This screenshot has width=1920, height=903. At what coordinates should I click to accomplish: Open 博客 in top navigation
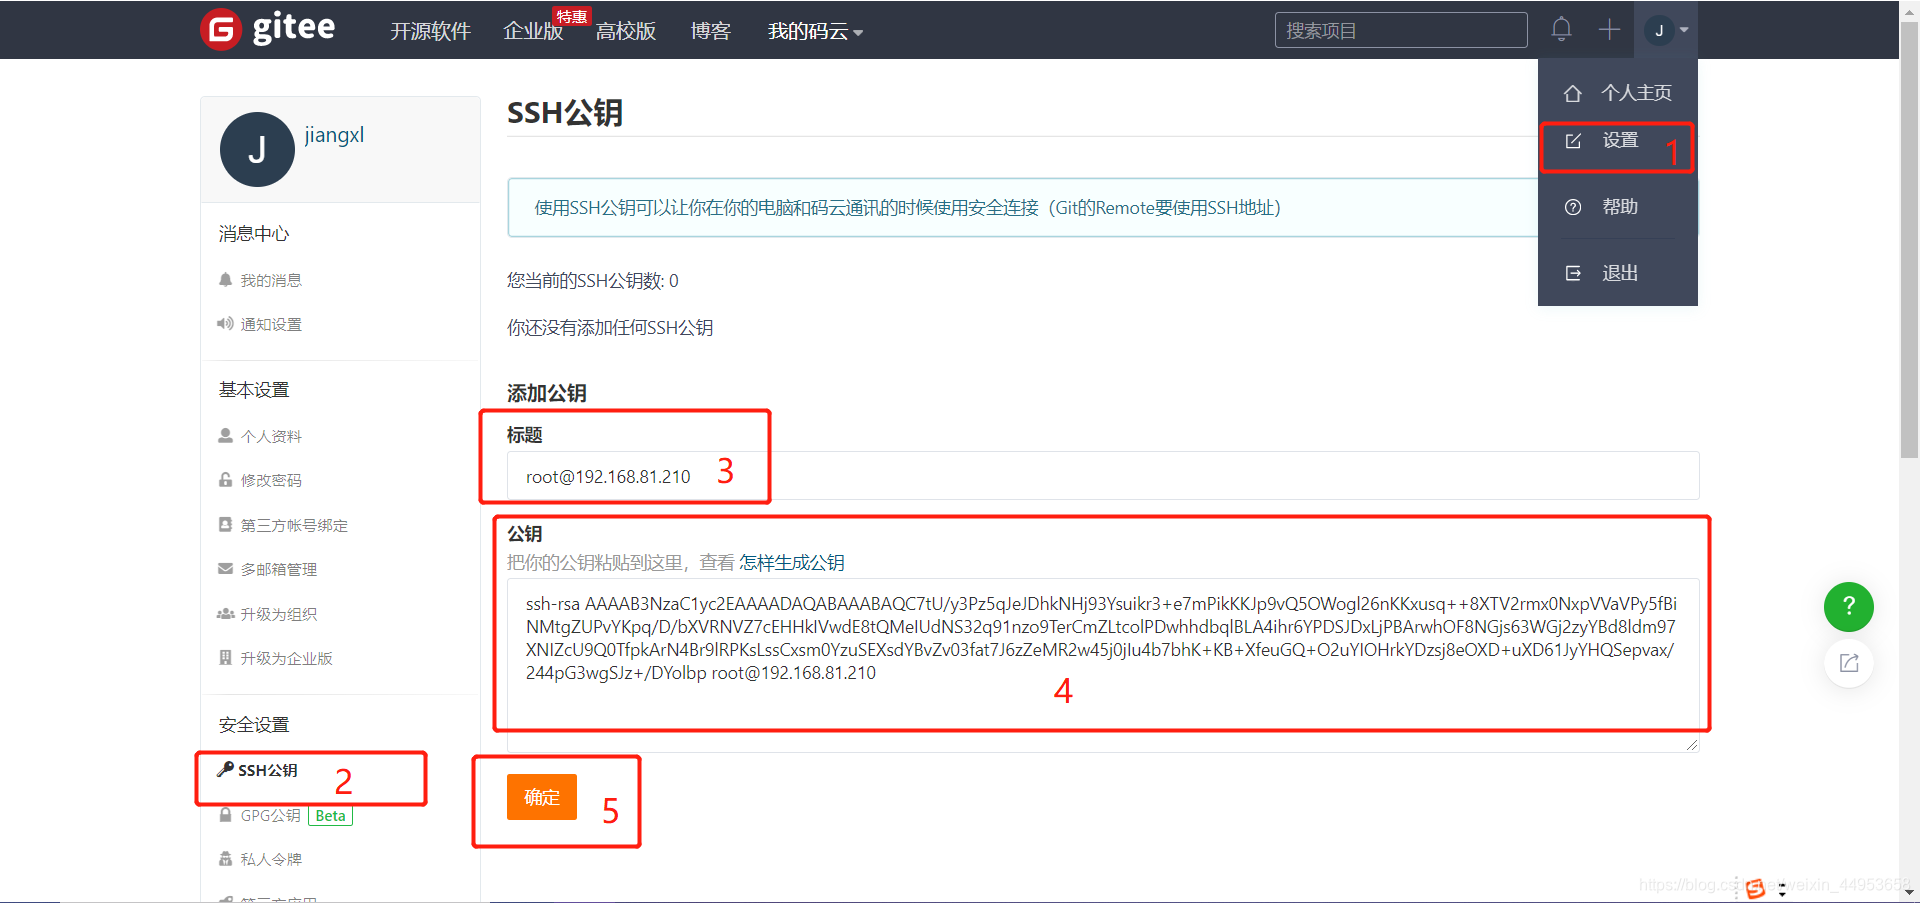(x=710, y=31)
